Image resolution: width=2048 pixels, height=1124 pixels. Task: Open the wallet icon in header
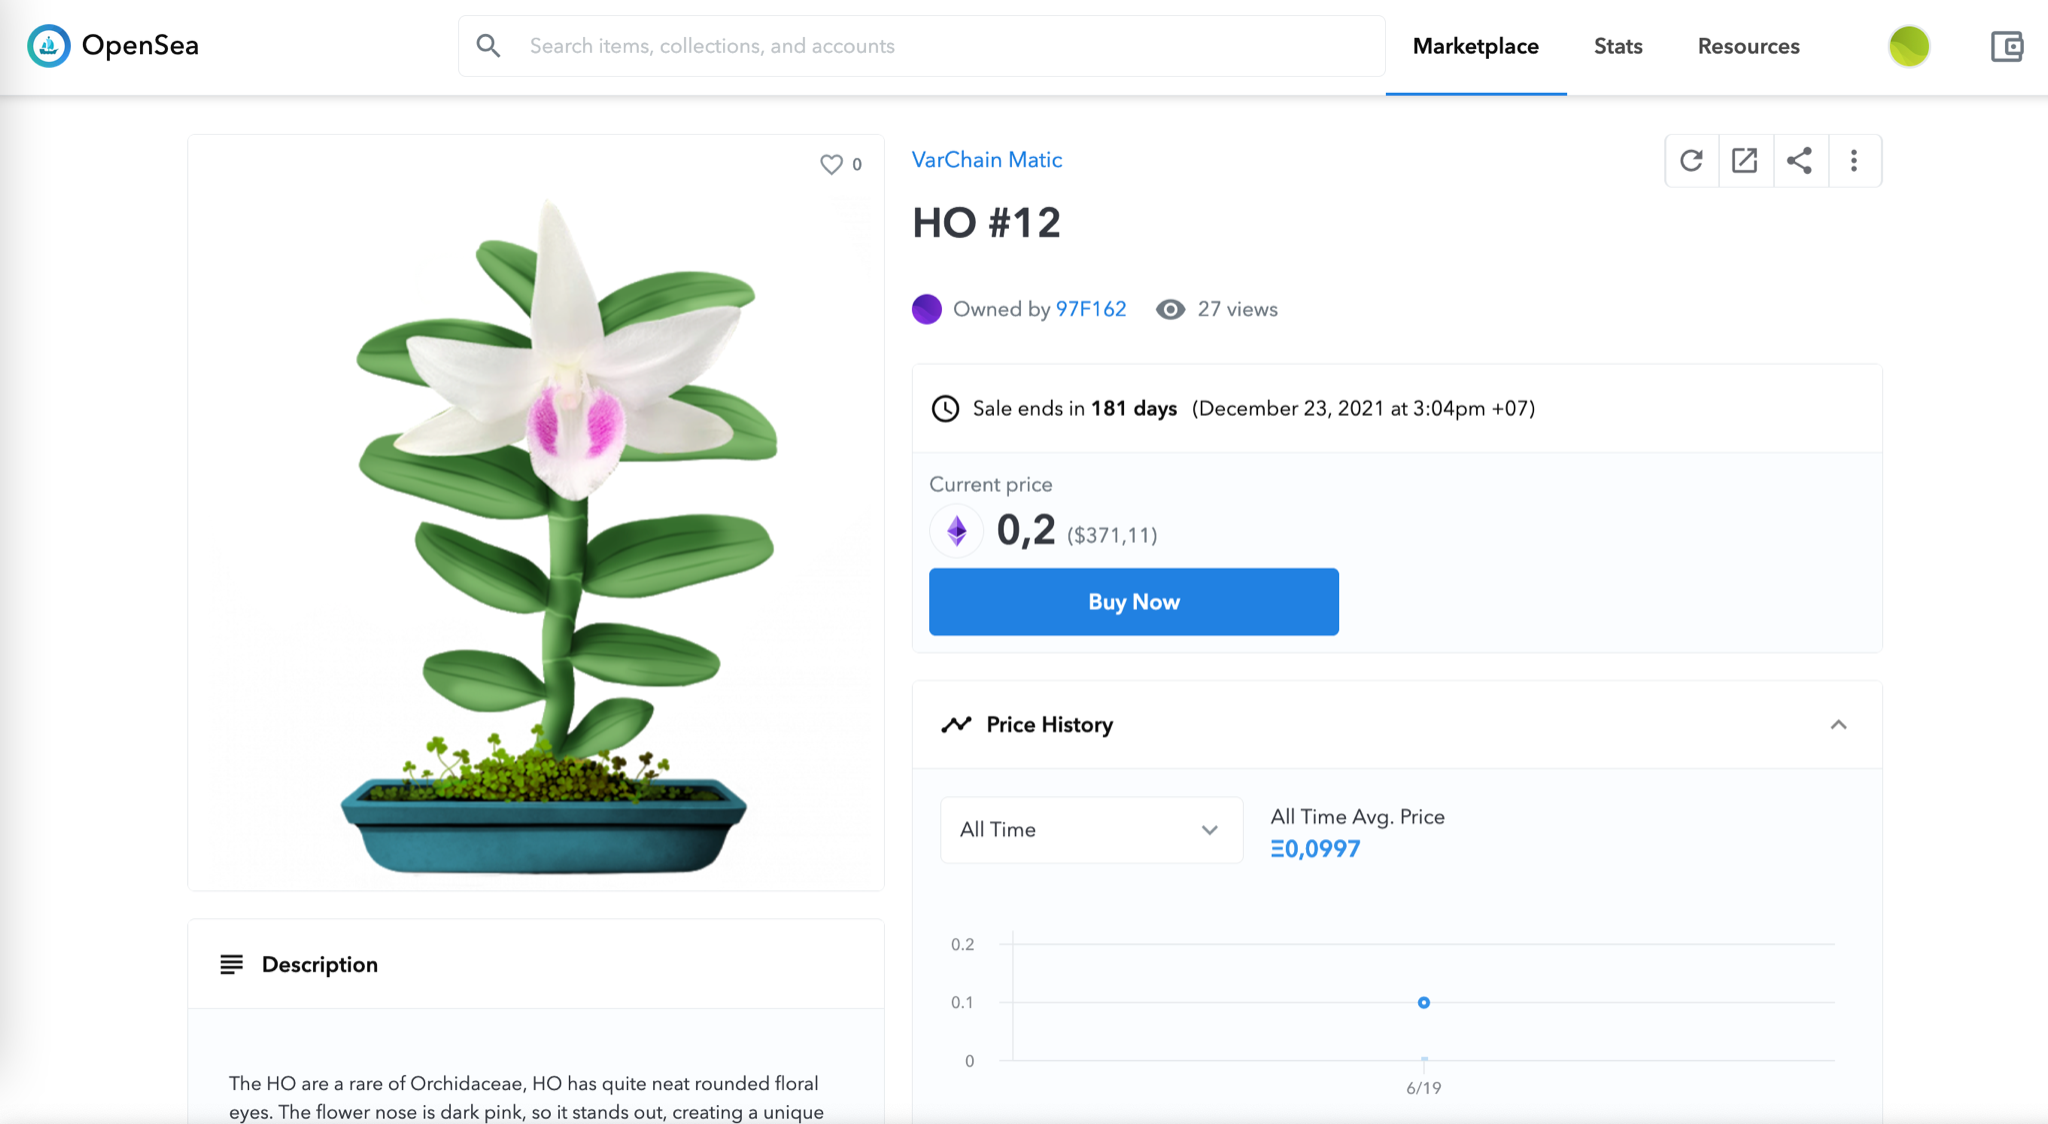[x=2006, y=46]
